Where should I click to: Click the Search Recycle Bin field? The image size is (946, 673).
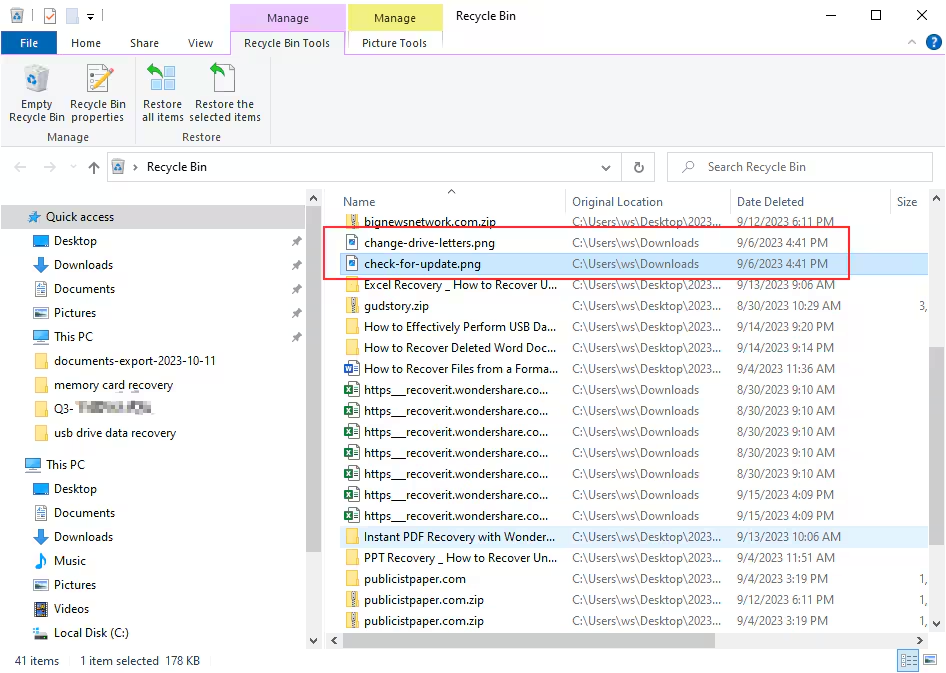tap(799, 167)
